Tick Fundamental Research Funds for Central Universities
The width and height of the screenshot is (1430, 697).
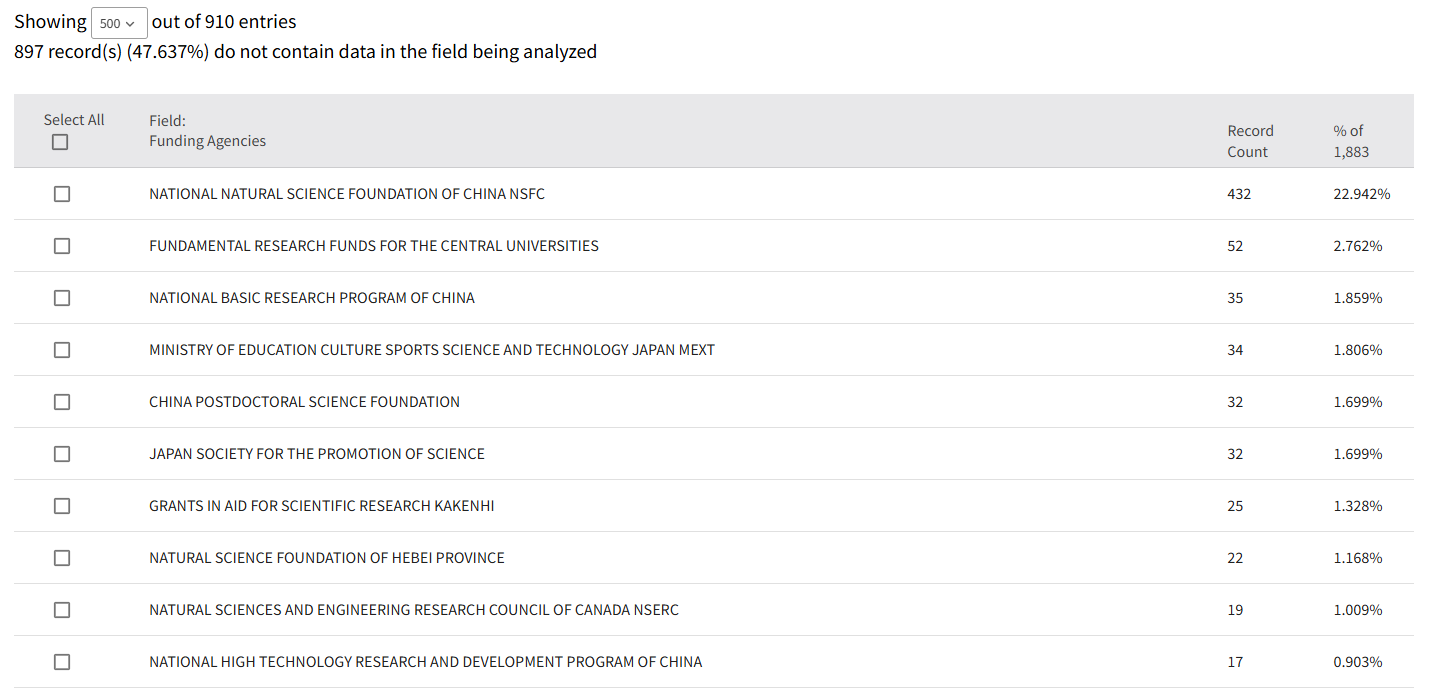point(62,246)
